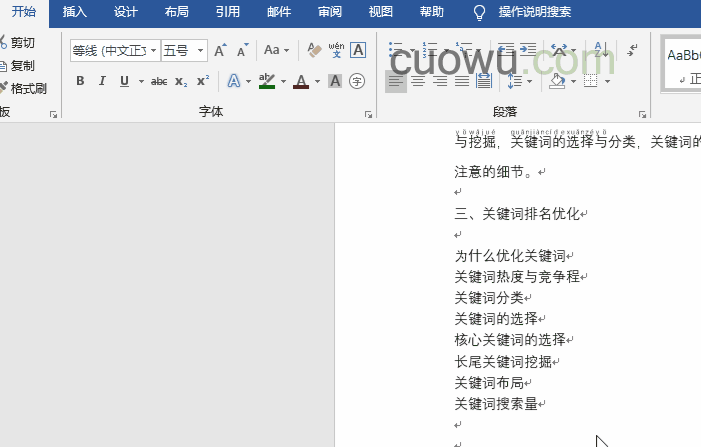Apply text highlight color
This screenshot has width=701, height=447.
coord(267,81)
